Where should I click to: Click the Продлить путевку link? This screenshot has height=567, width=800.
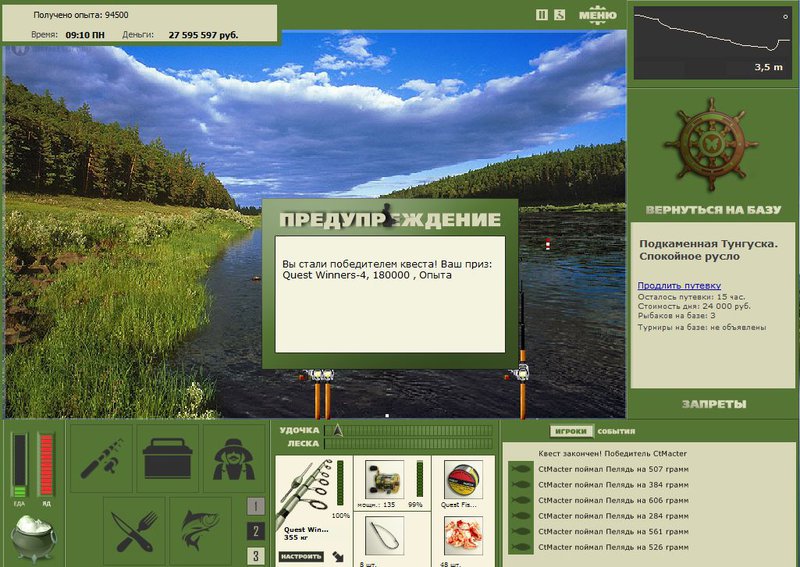tap(679, 286)
